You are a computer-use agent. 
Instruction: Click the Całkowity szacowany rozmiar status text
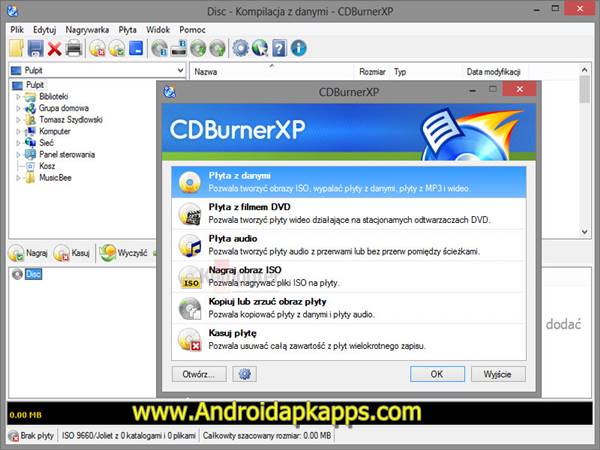(x=267, y=436)
